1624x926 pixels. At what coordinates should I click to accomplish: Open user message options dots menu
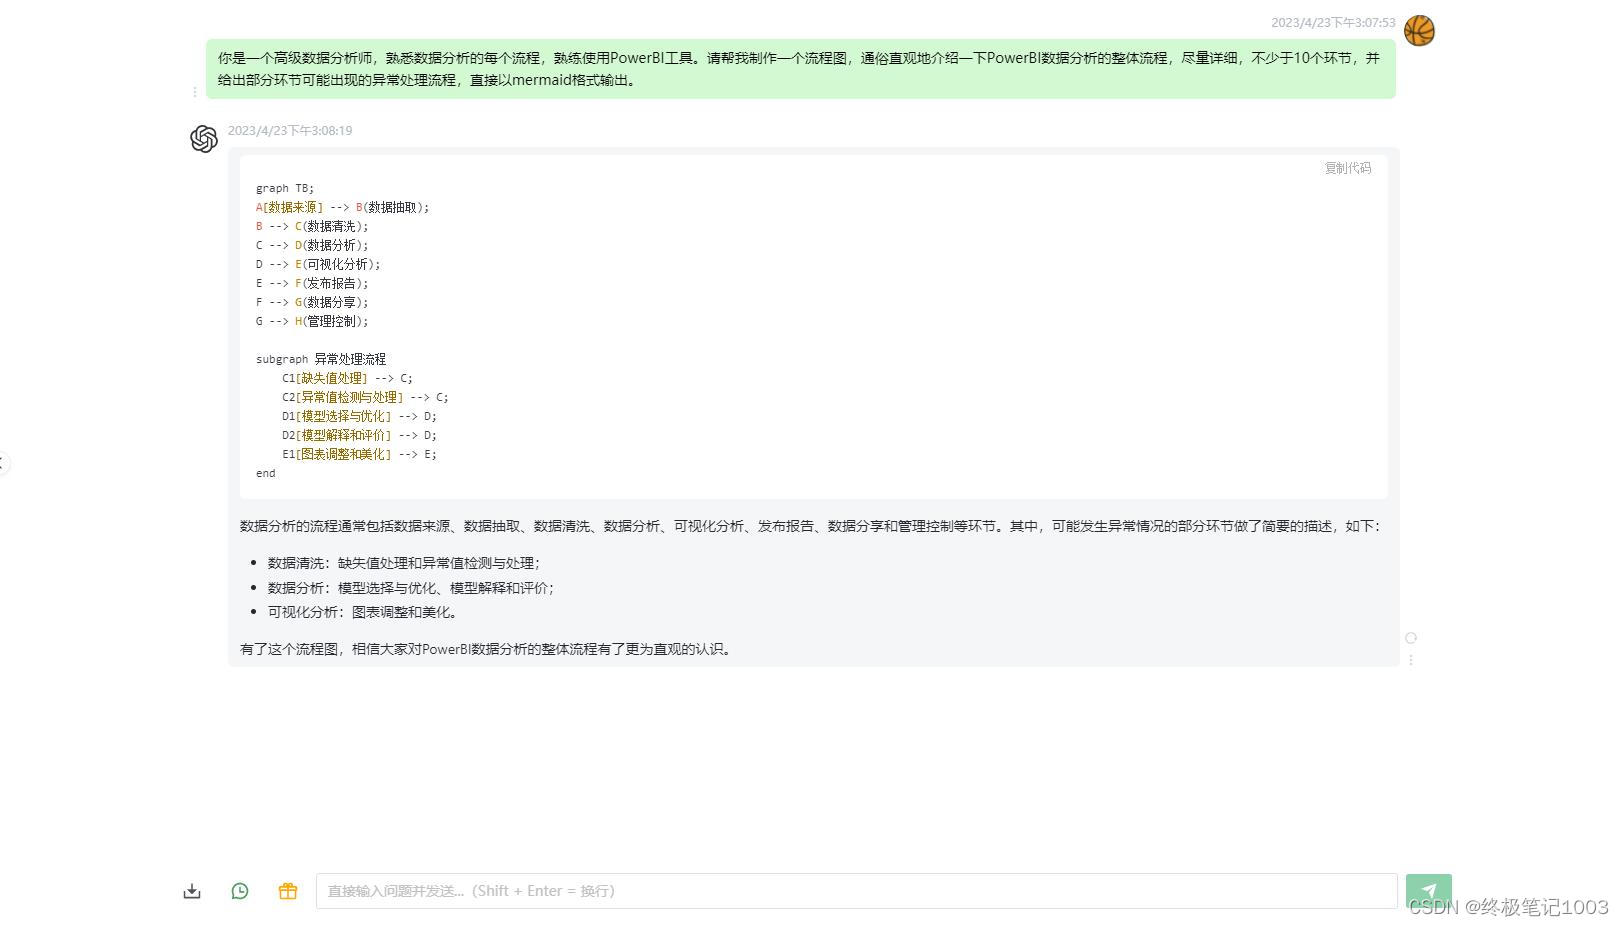pos(194,92)
